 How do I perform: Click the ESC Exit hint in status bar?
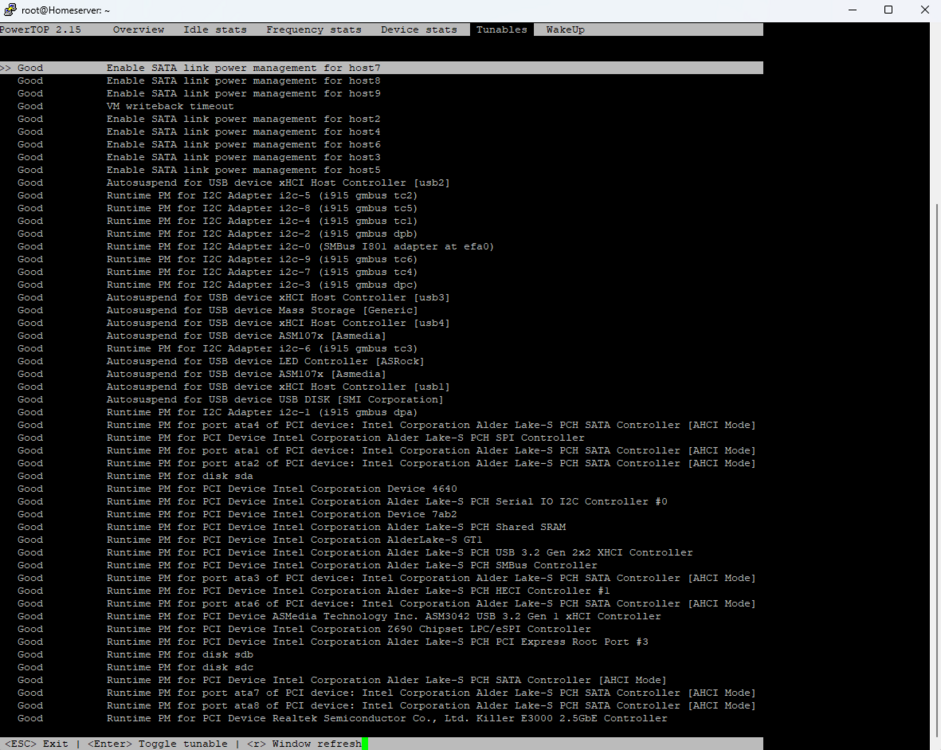[x=36, y=743]
